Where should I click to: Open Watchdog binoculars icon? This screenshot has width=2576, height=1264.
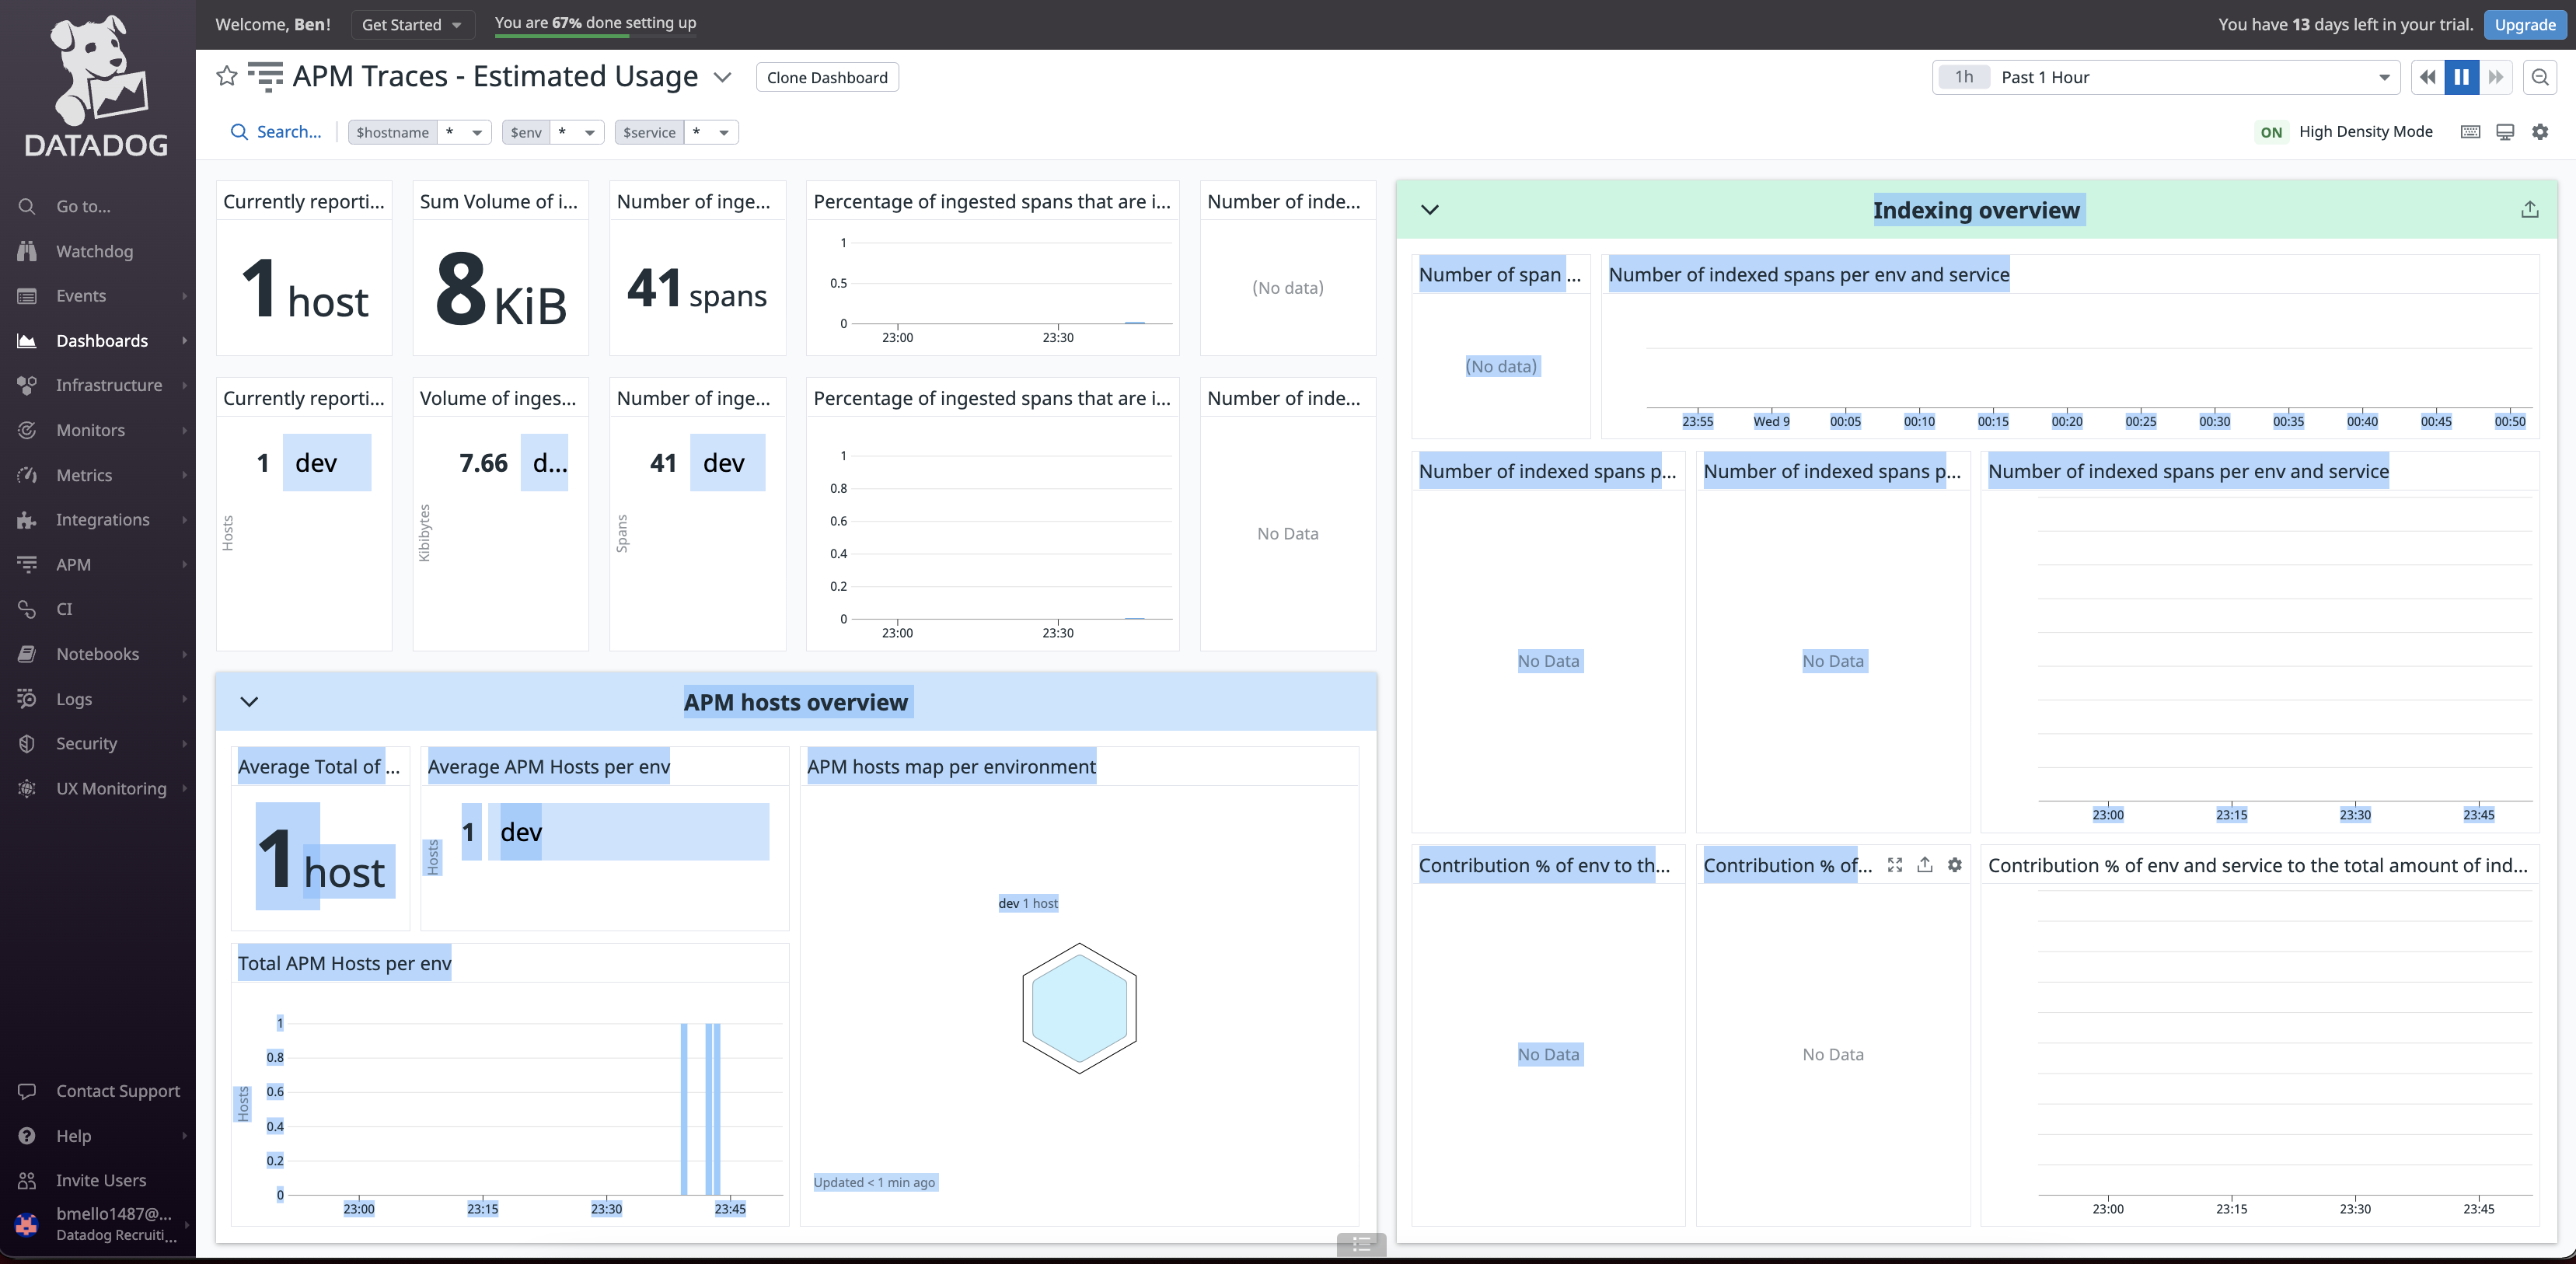pyautogui.click(x=27, y=251)
